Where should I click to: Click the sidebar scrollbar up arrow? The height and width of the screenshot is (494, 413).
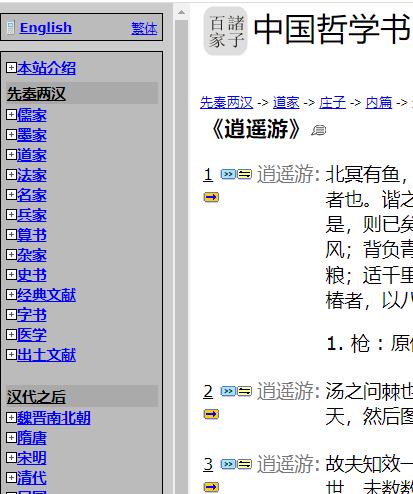pos(181,13)
